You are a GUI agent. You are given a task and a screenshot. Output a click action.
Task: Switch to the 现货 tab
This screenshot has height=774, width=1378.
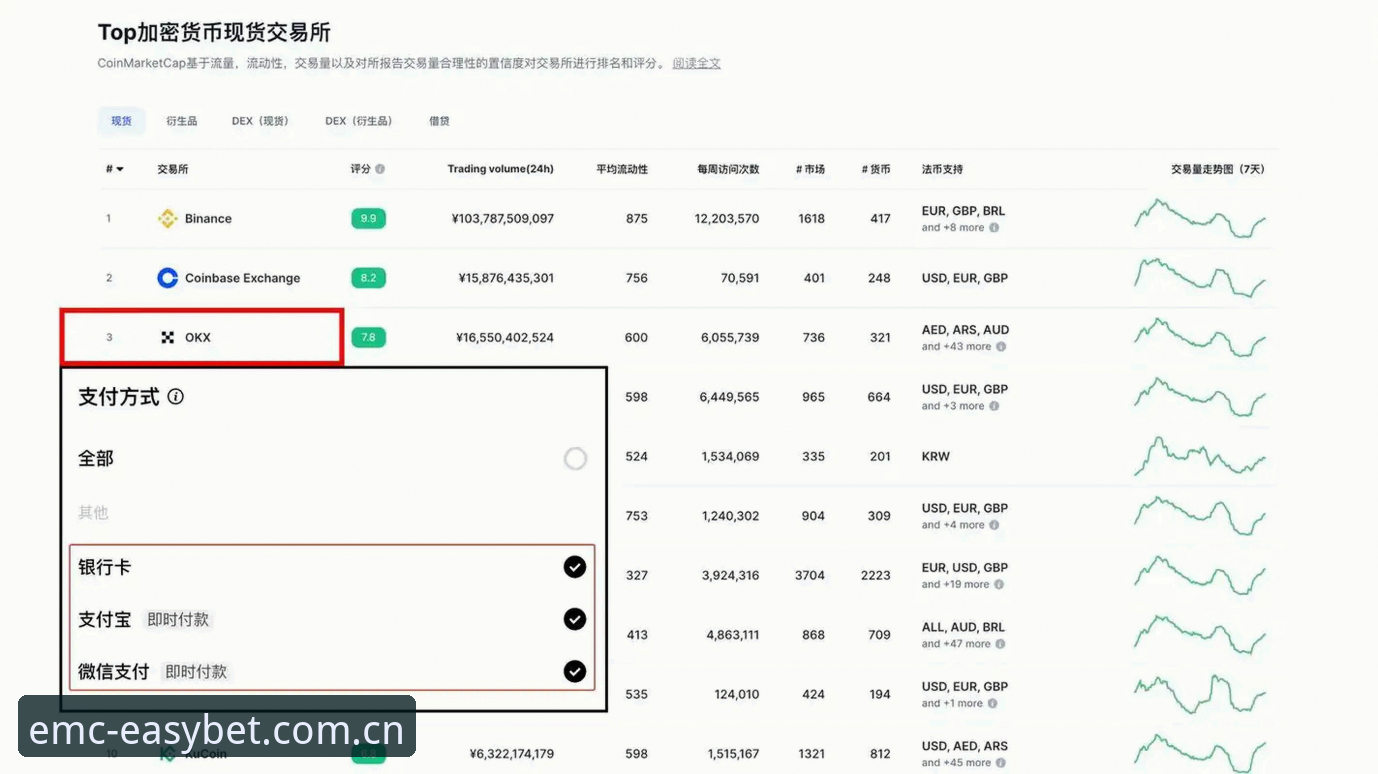point(121,121)
